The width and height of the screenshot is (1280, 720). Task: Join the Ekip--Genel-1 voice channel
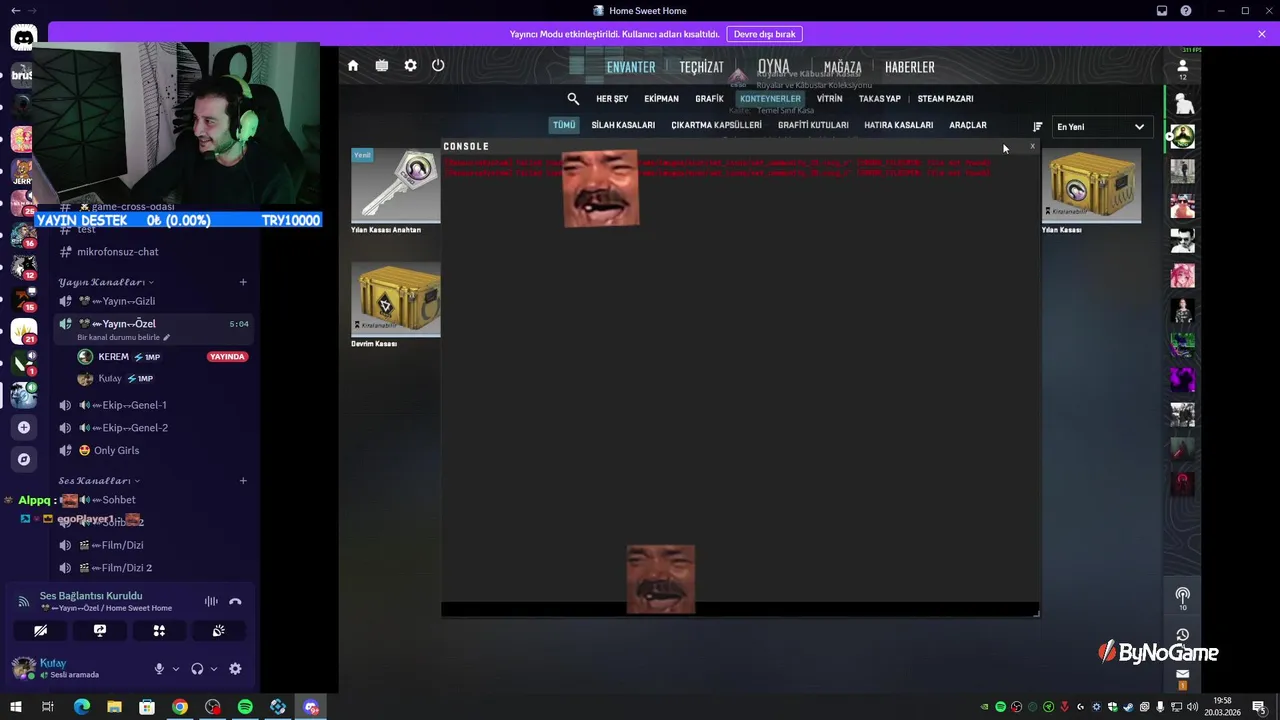pos(153,405)
